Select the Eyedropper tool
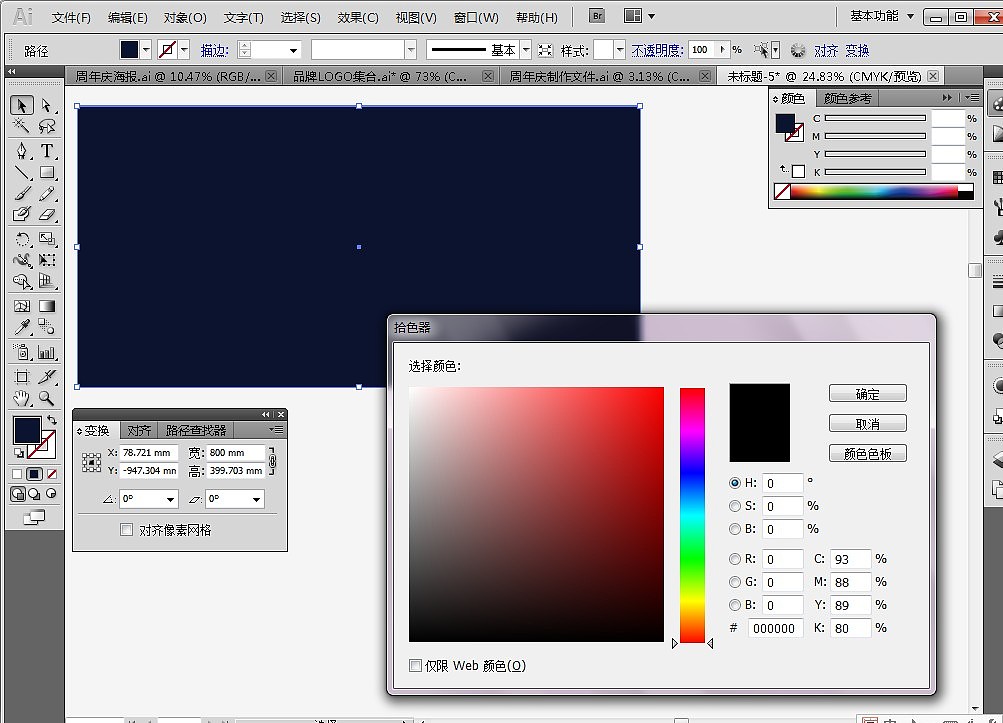 [x=22, y=327]
